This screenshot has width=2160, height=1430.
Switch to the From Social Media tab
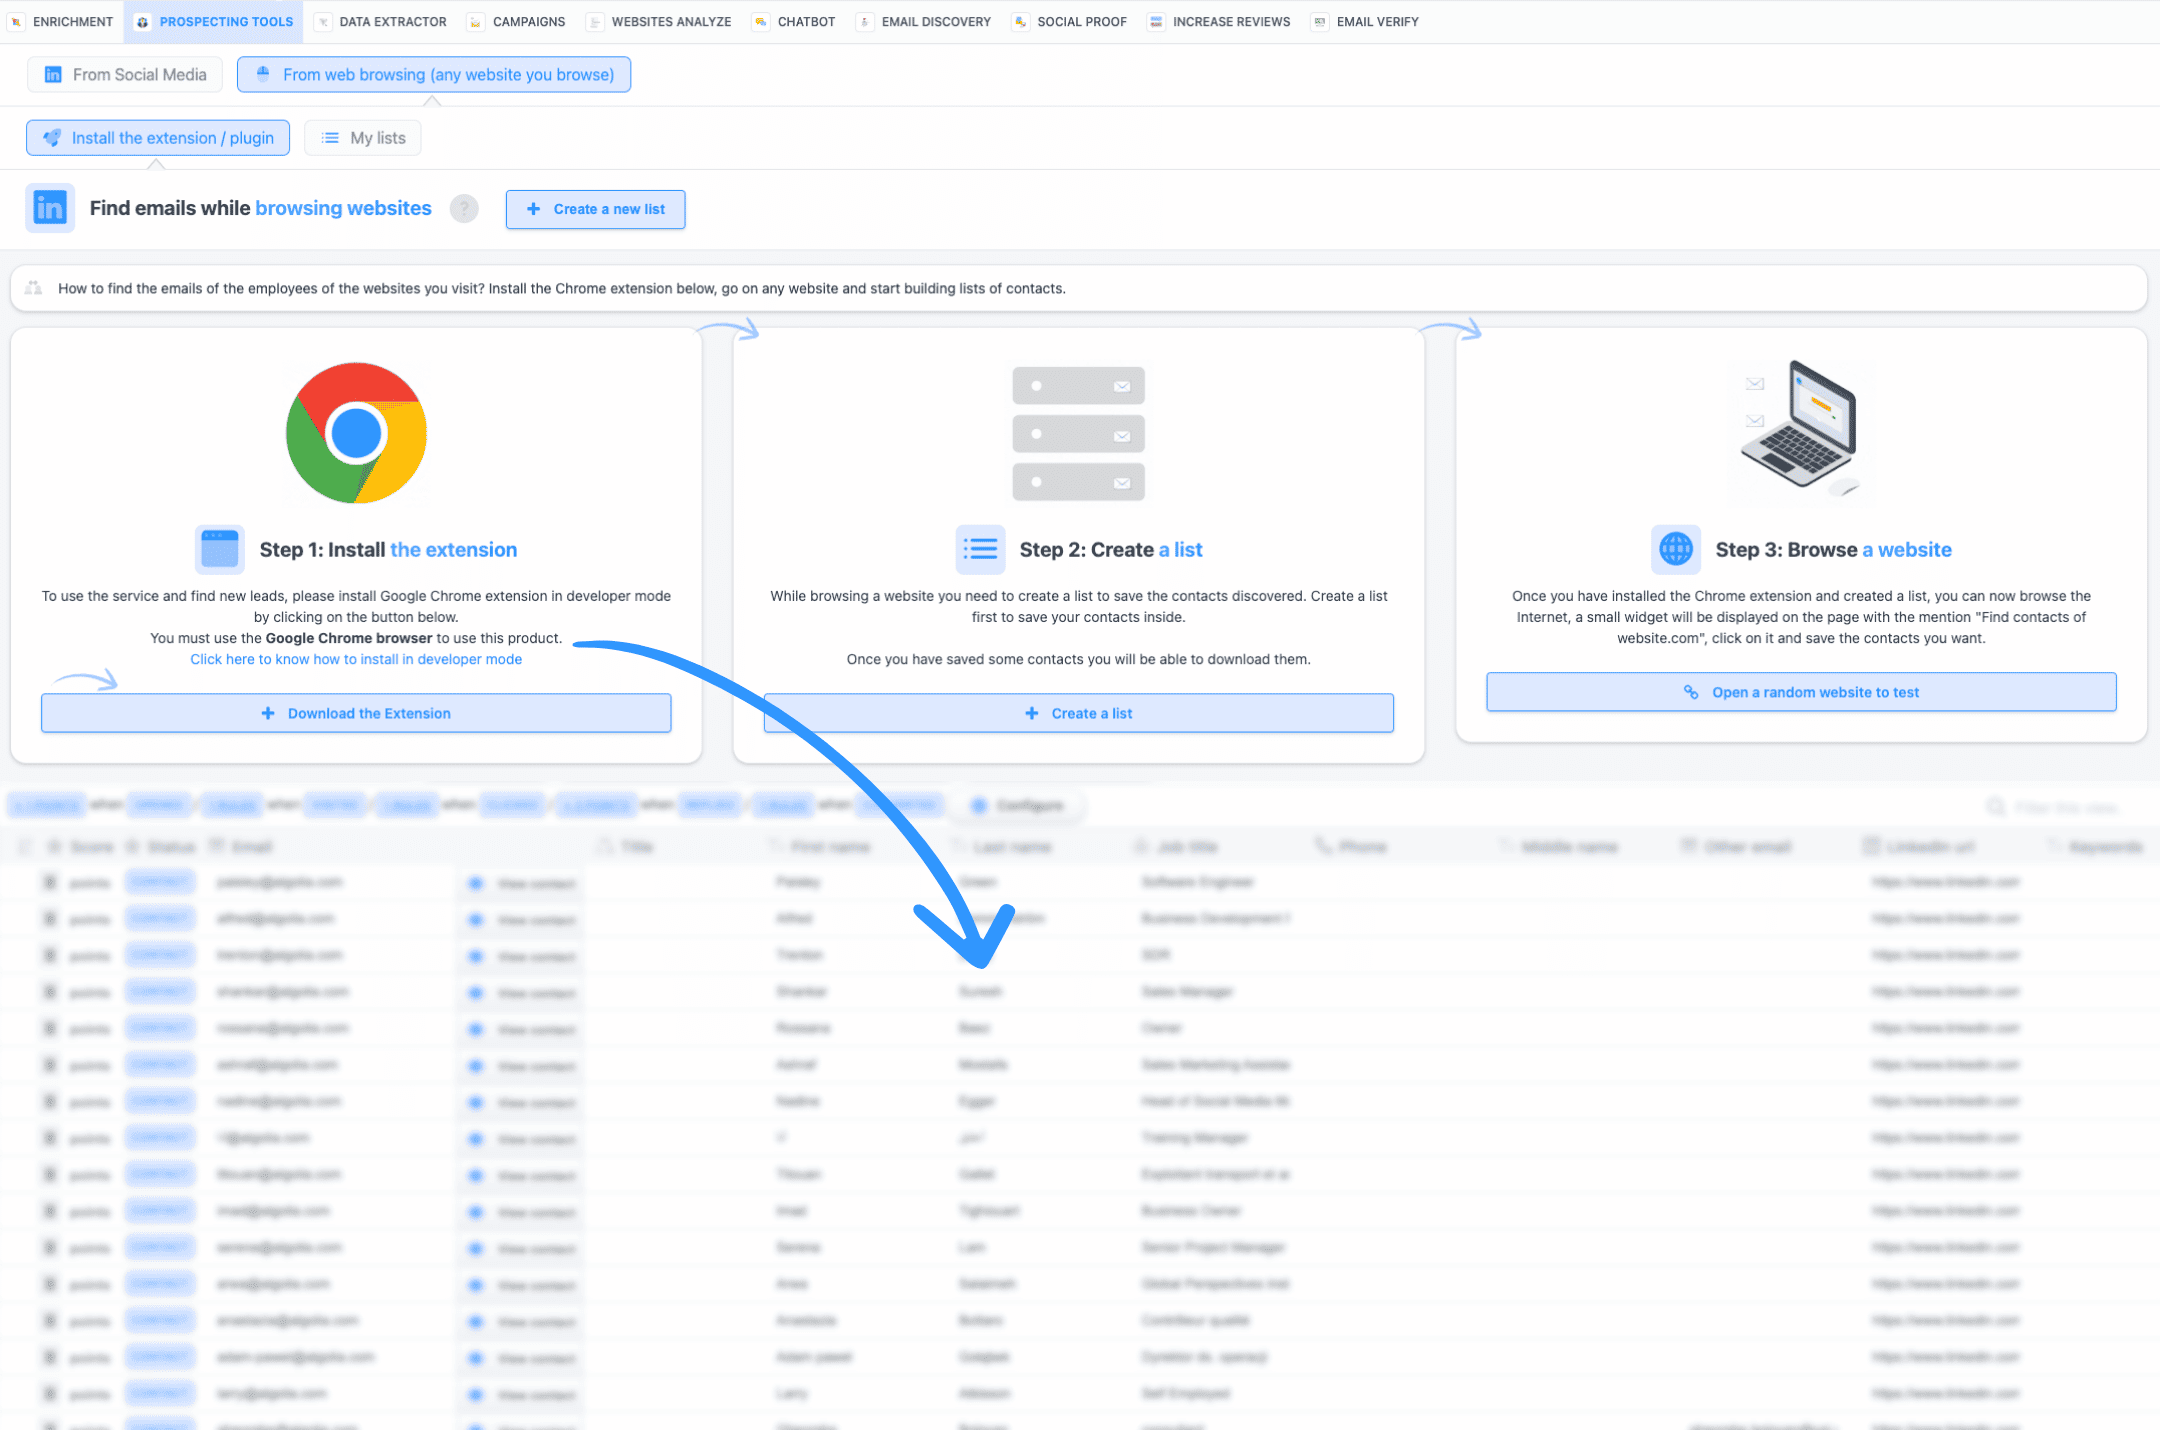coord(124,74)
